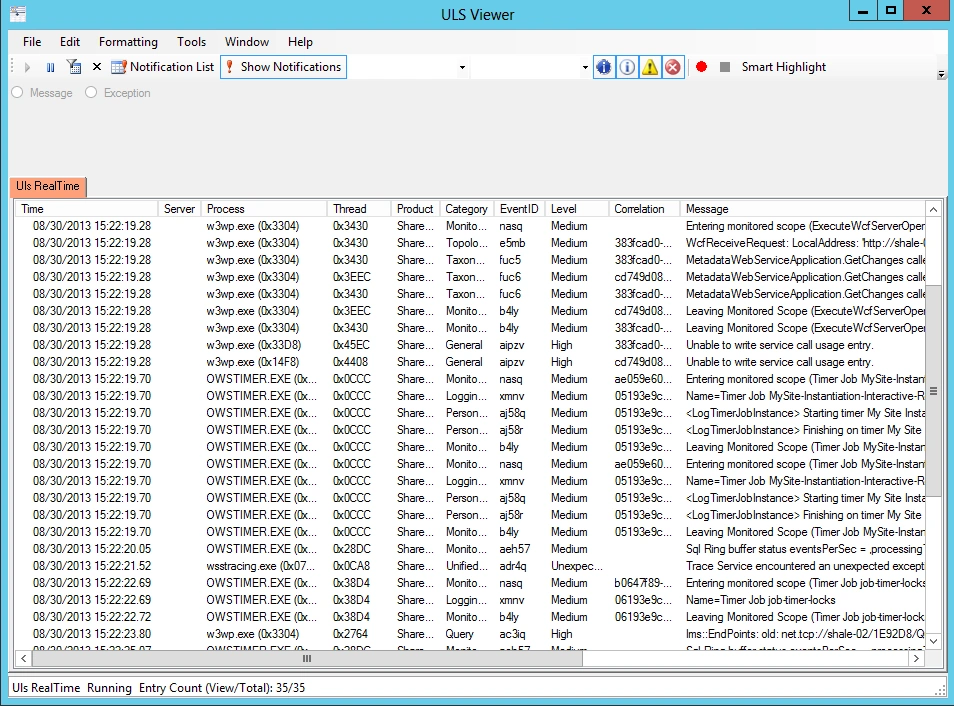Toggle red error level icon
Image resolution: width=954 pixels, height=706 pixels.
(x=672, y=67)
